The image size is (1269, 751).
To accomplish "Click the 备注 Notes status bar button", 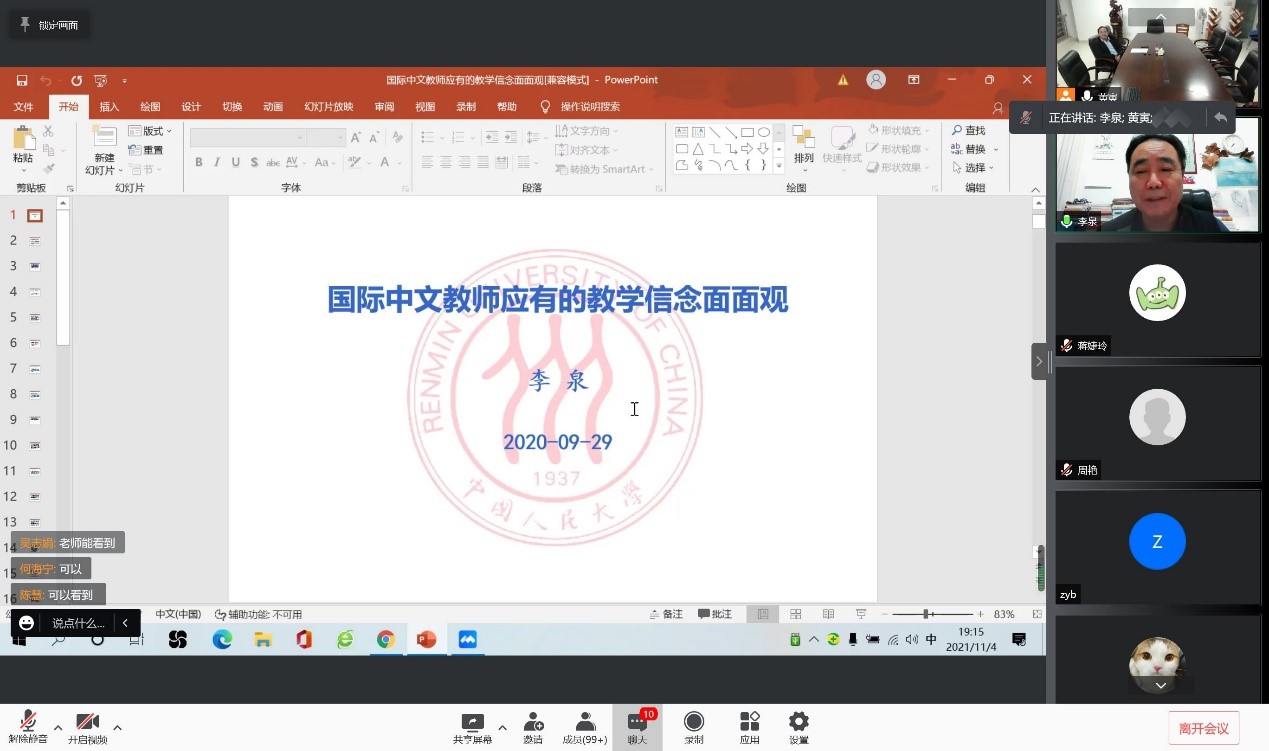I will click(666, 614).
